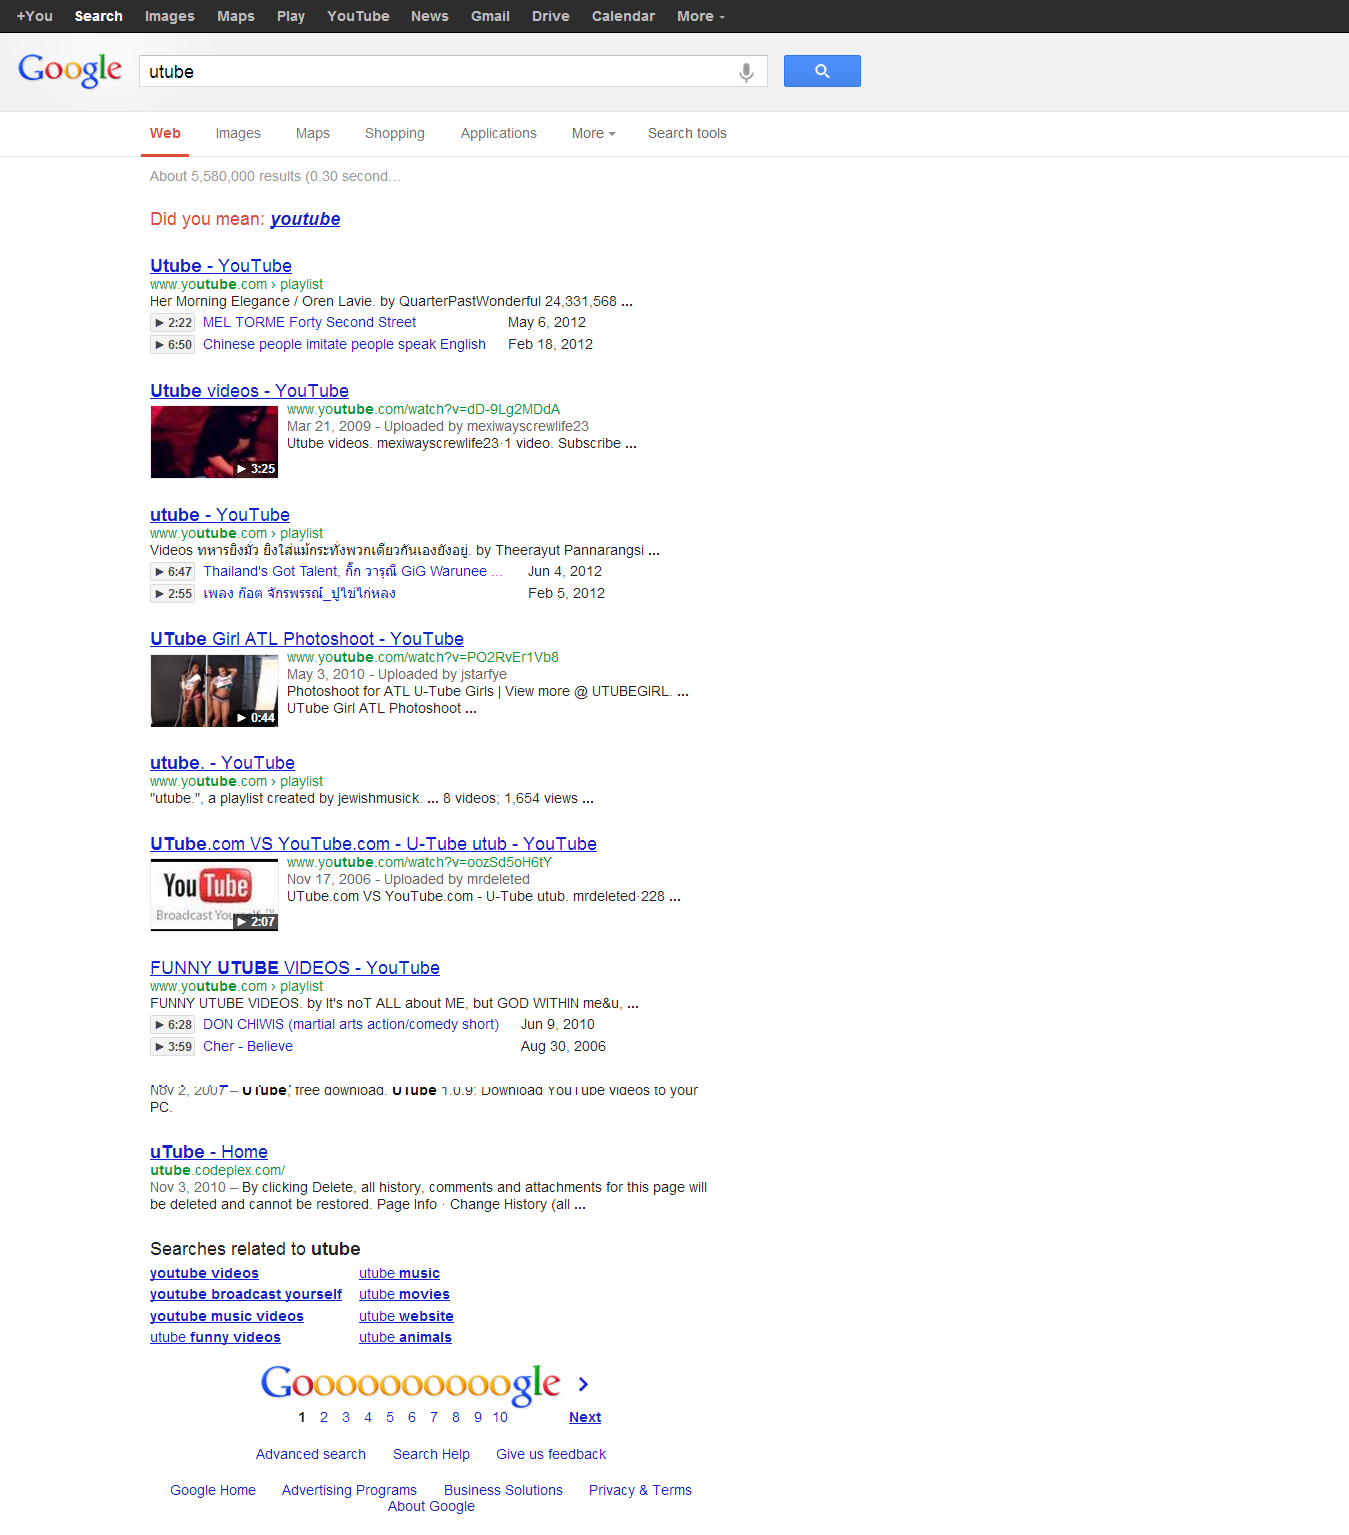Open Search tools
This screenshot has height=1535, width=1349.
[687, 133]
